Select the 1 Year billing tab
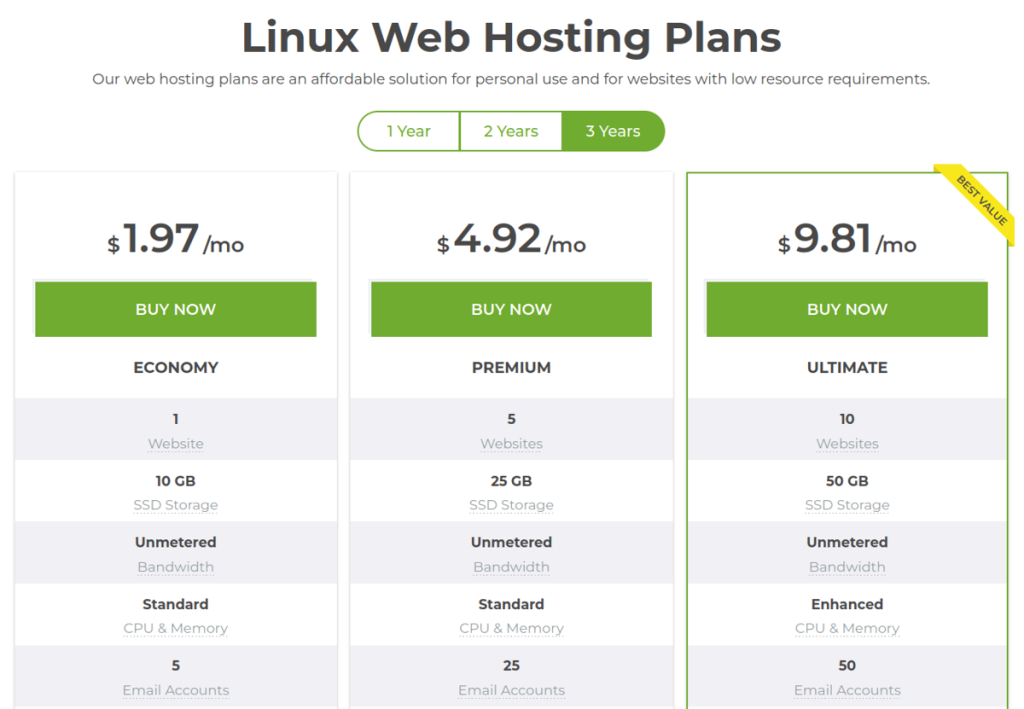Image resolution: width=1024 pixels, height=709 pixels. coord(409,131)
